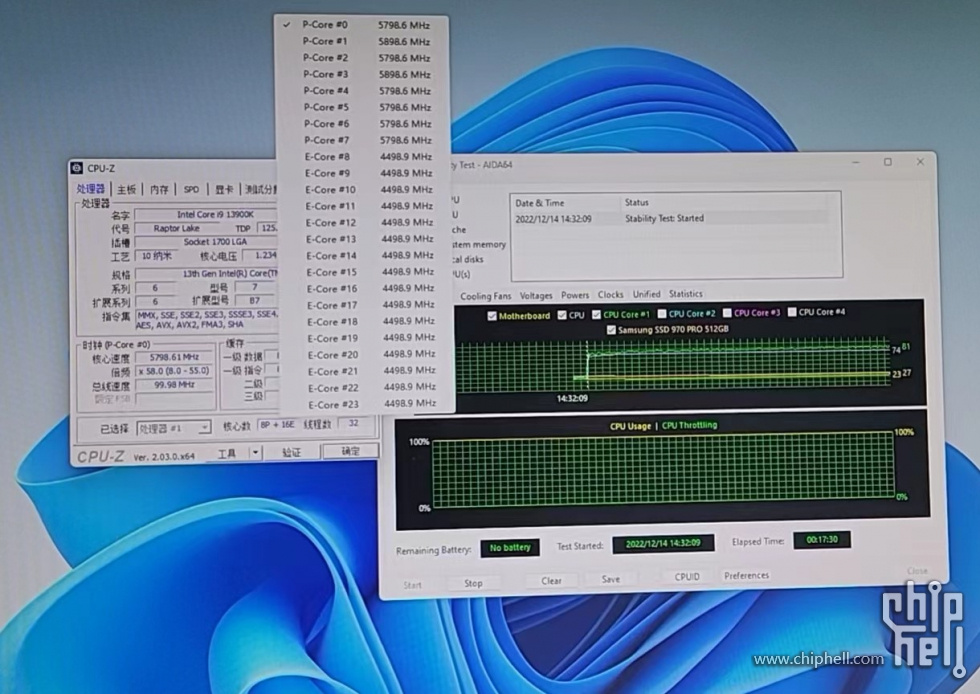
Task: Open the Clocks tab in AIDA64
Action: [x=611, y=294]
